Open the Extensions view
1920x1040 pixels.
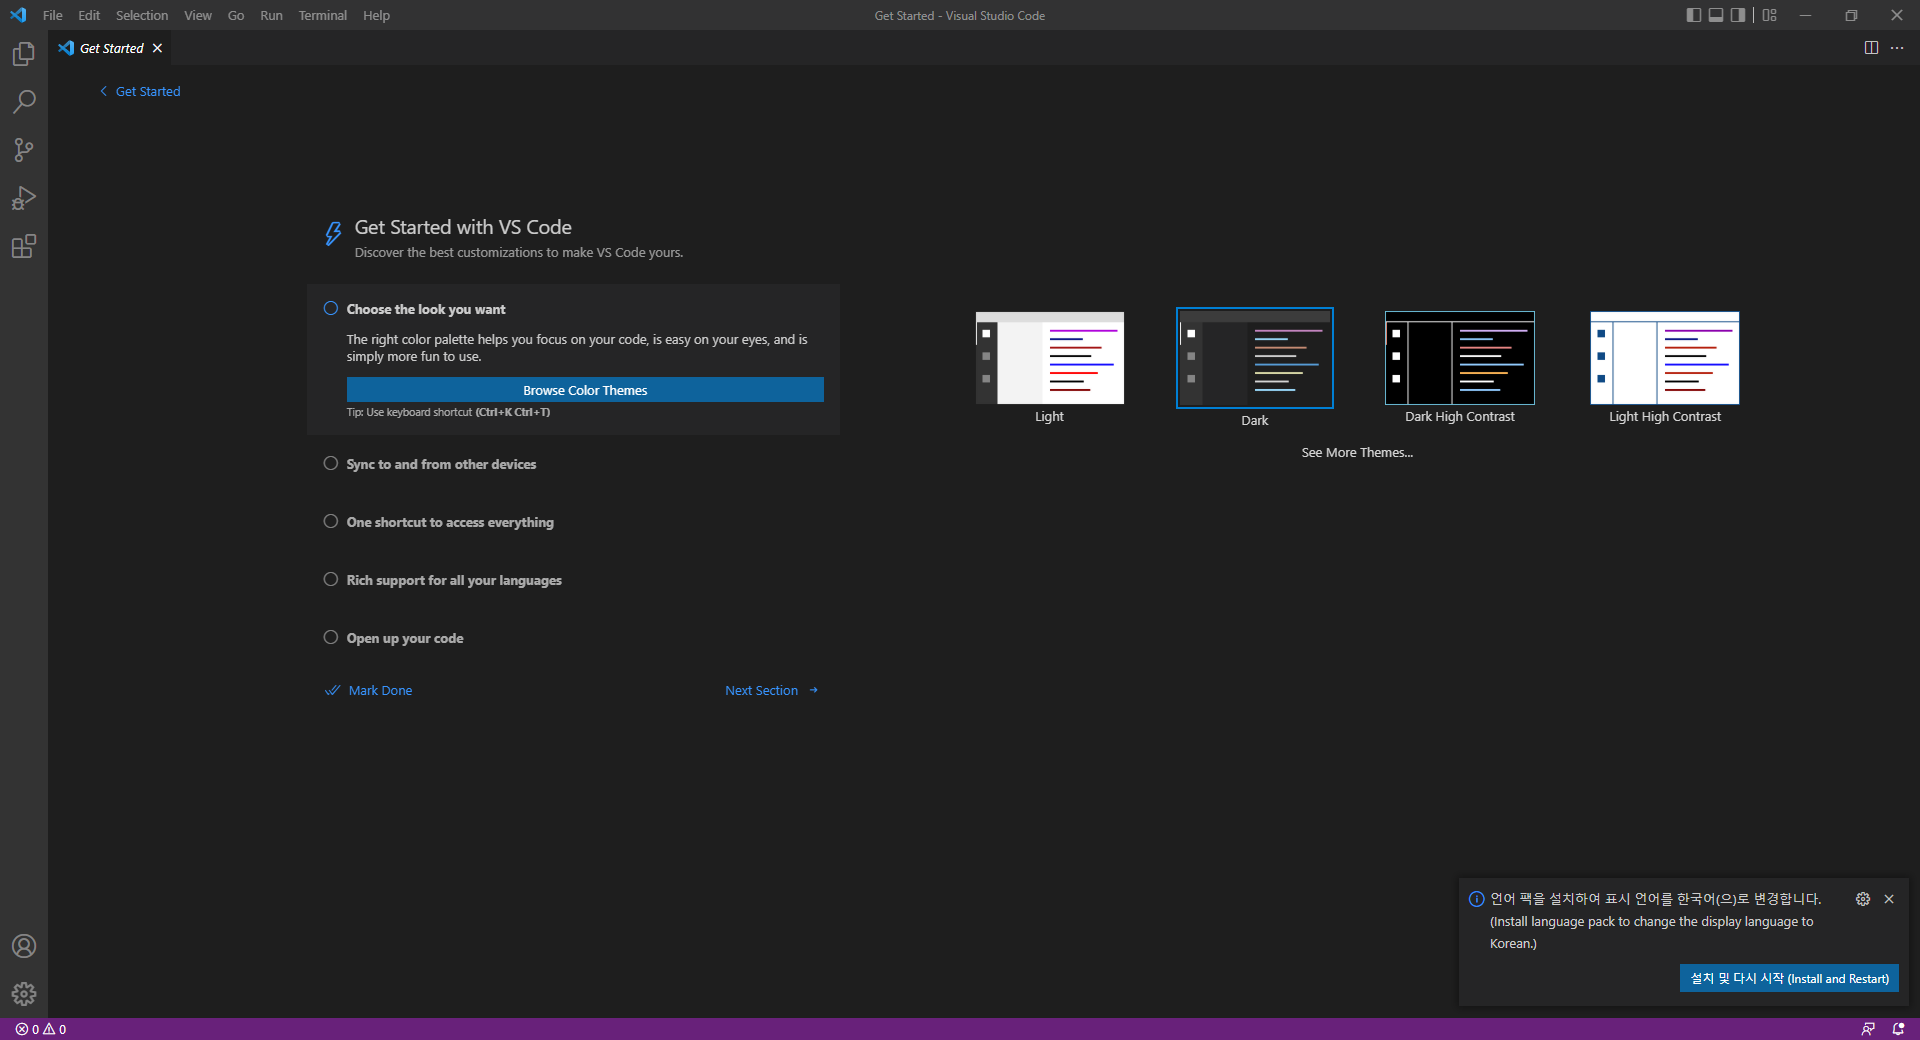pyautogui.click(x=24, y=246)
